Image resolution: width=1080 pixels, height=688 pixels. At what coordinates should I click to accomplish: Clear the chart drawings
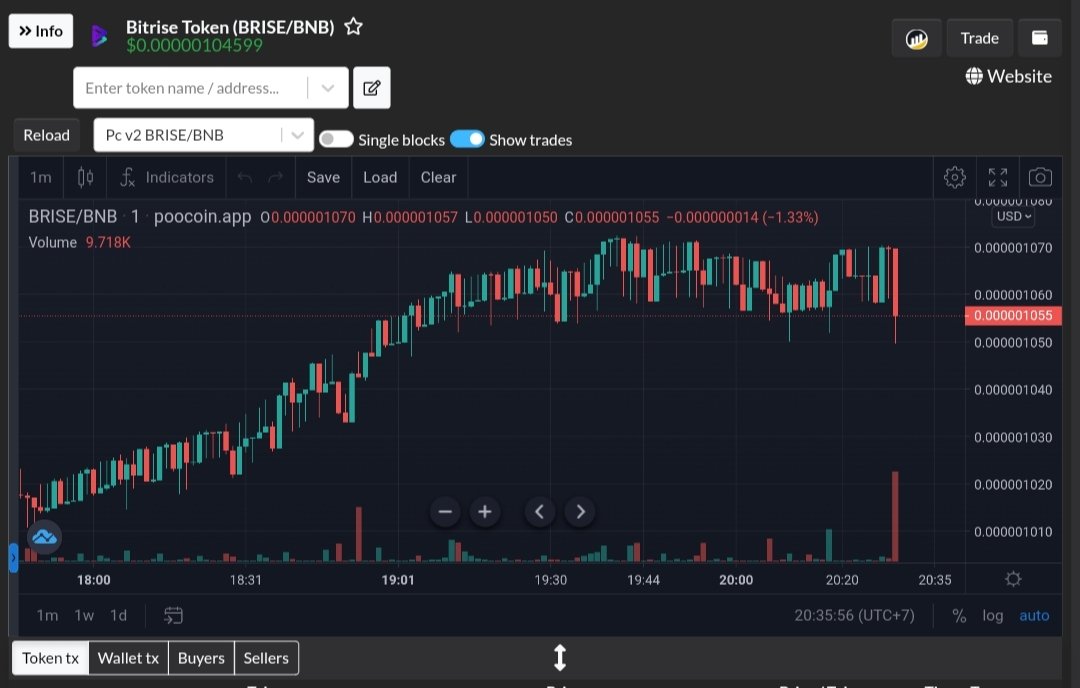click(438, 178)
